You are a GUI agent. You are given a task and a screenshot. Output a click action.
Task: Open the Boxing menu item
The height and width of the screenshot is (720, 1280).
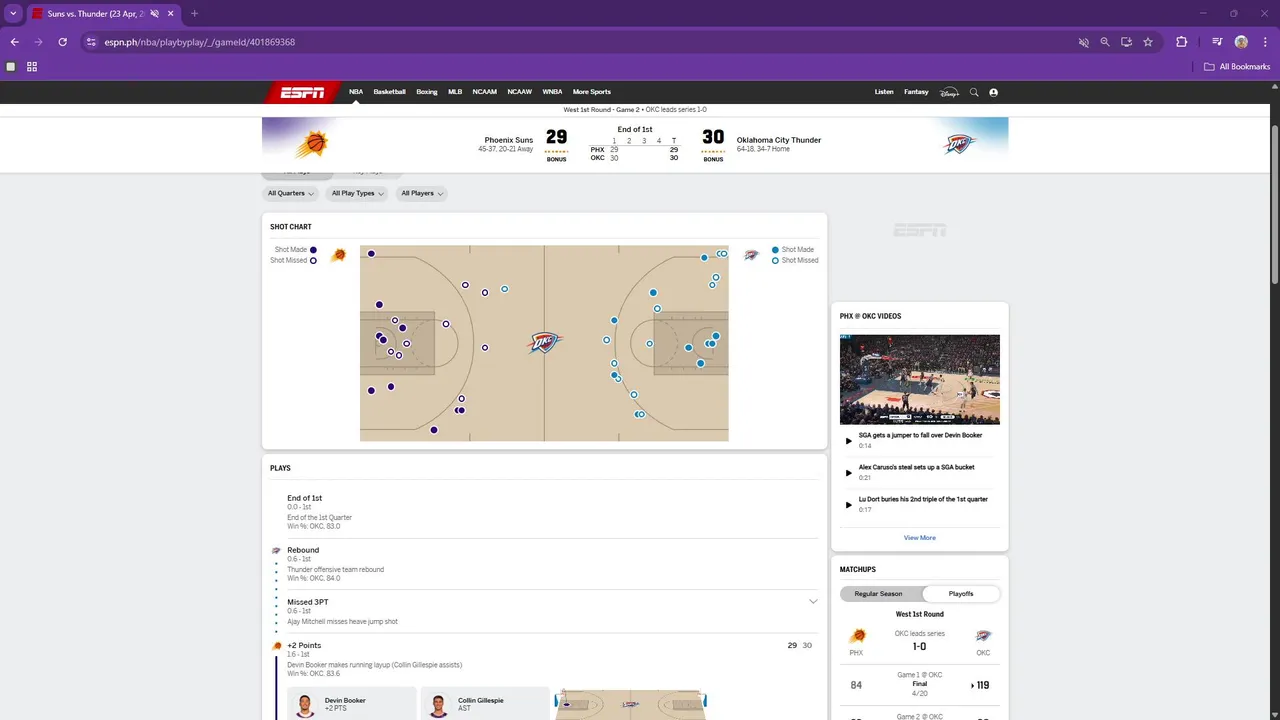[x=427, y=92]
